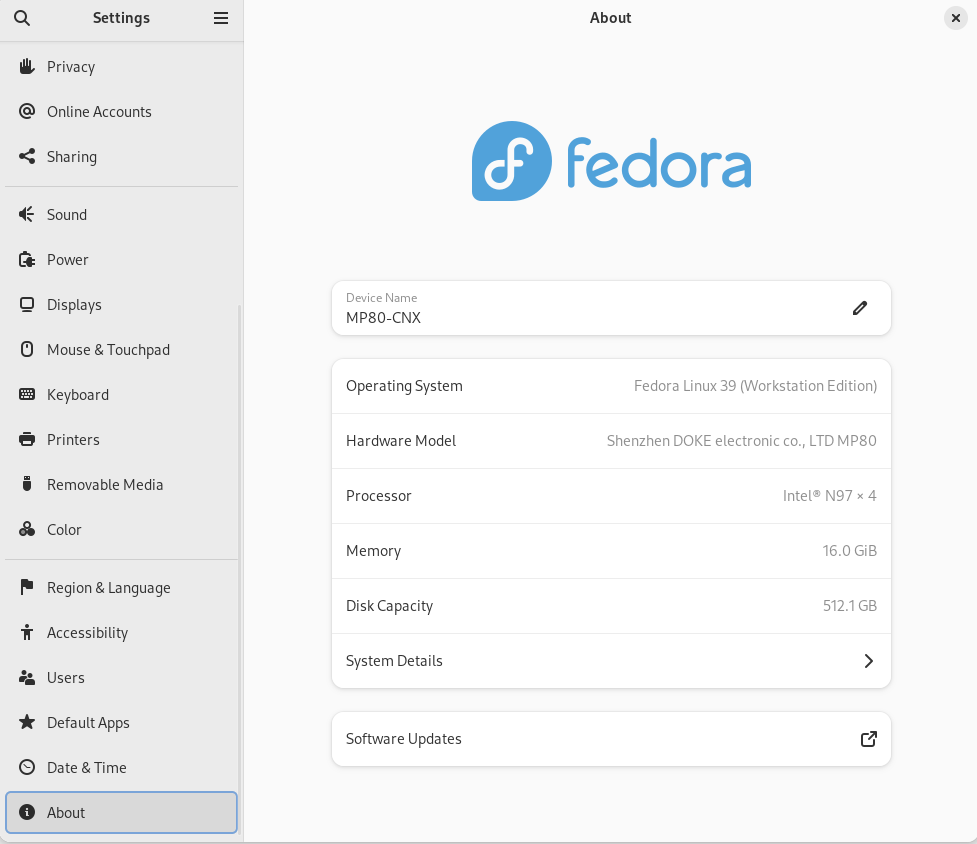
Task: Click the Printers icon
Action: [27, 439]
